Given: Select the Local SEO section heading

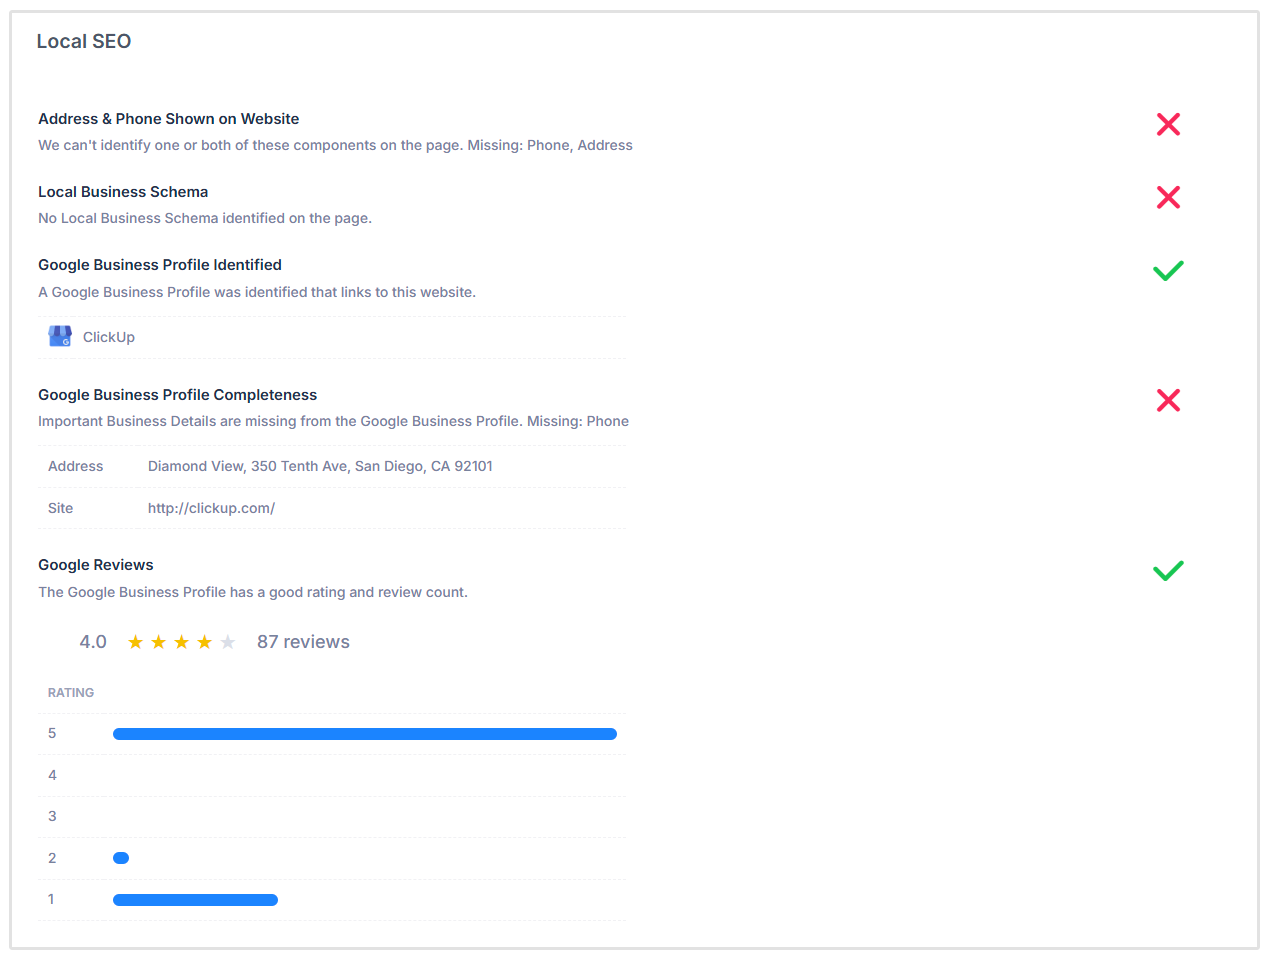Looking at the screenshot, I should click(84, 41).
